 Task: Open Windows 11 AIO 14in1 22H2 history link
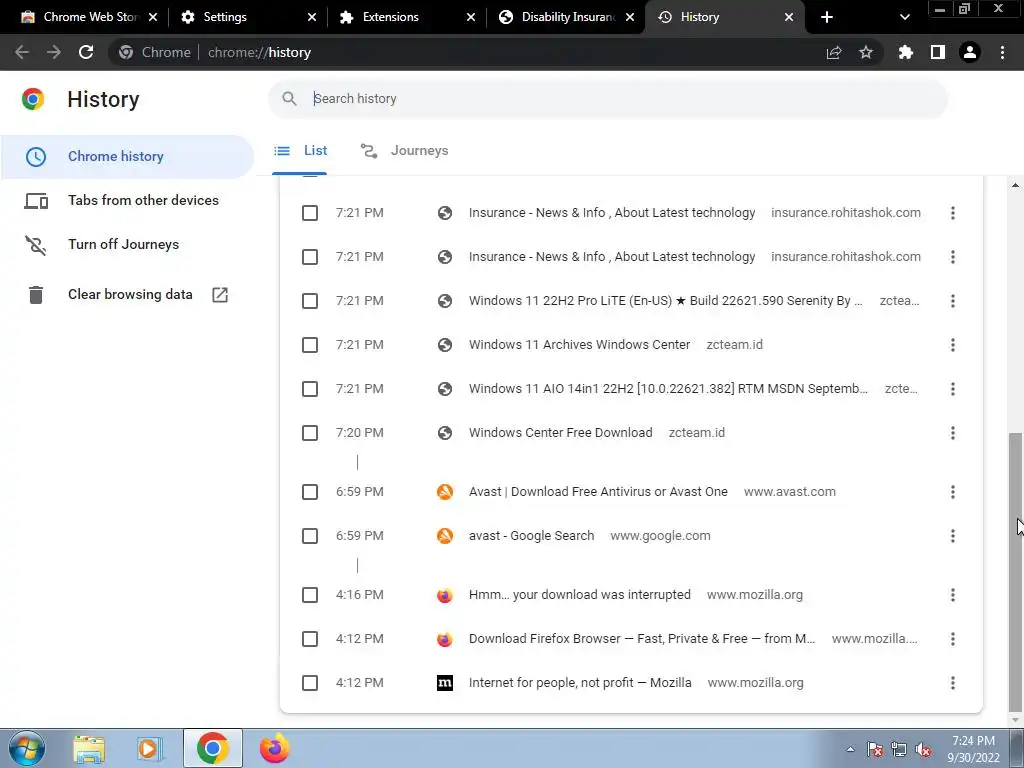[x=668, y=389]
